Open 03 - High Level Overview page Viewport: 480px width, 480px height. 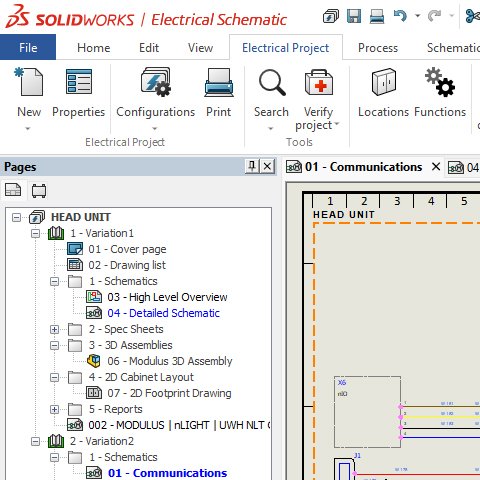tap(167, 297)
